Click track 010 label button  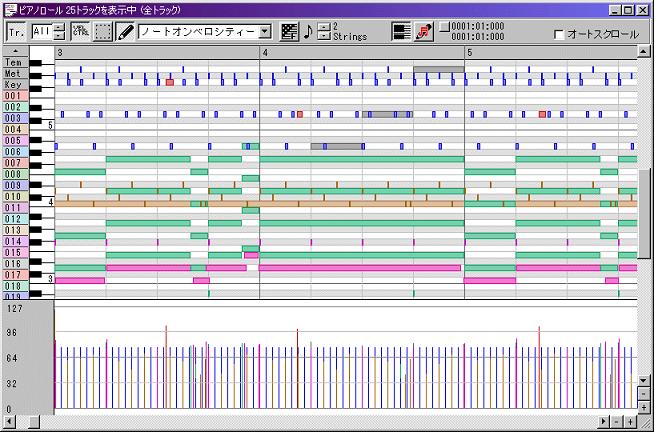[14, 197]
